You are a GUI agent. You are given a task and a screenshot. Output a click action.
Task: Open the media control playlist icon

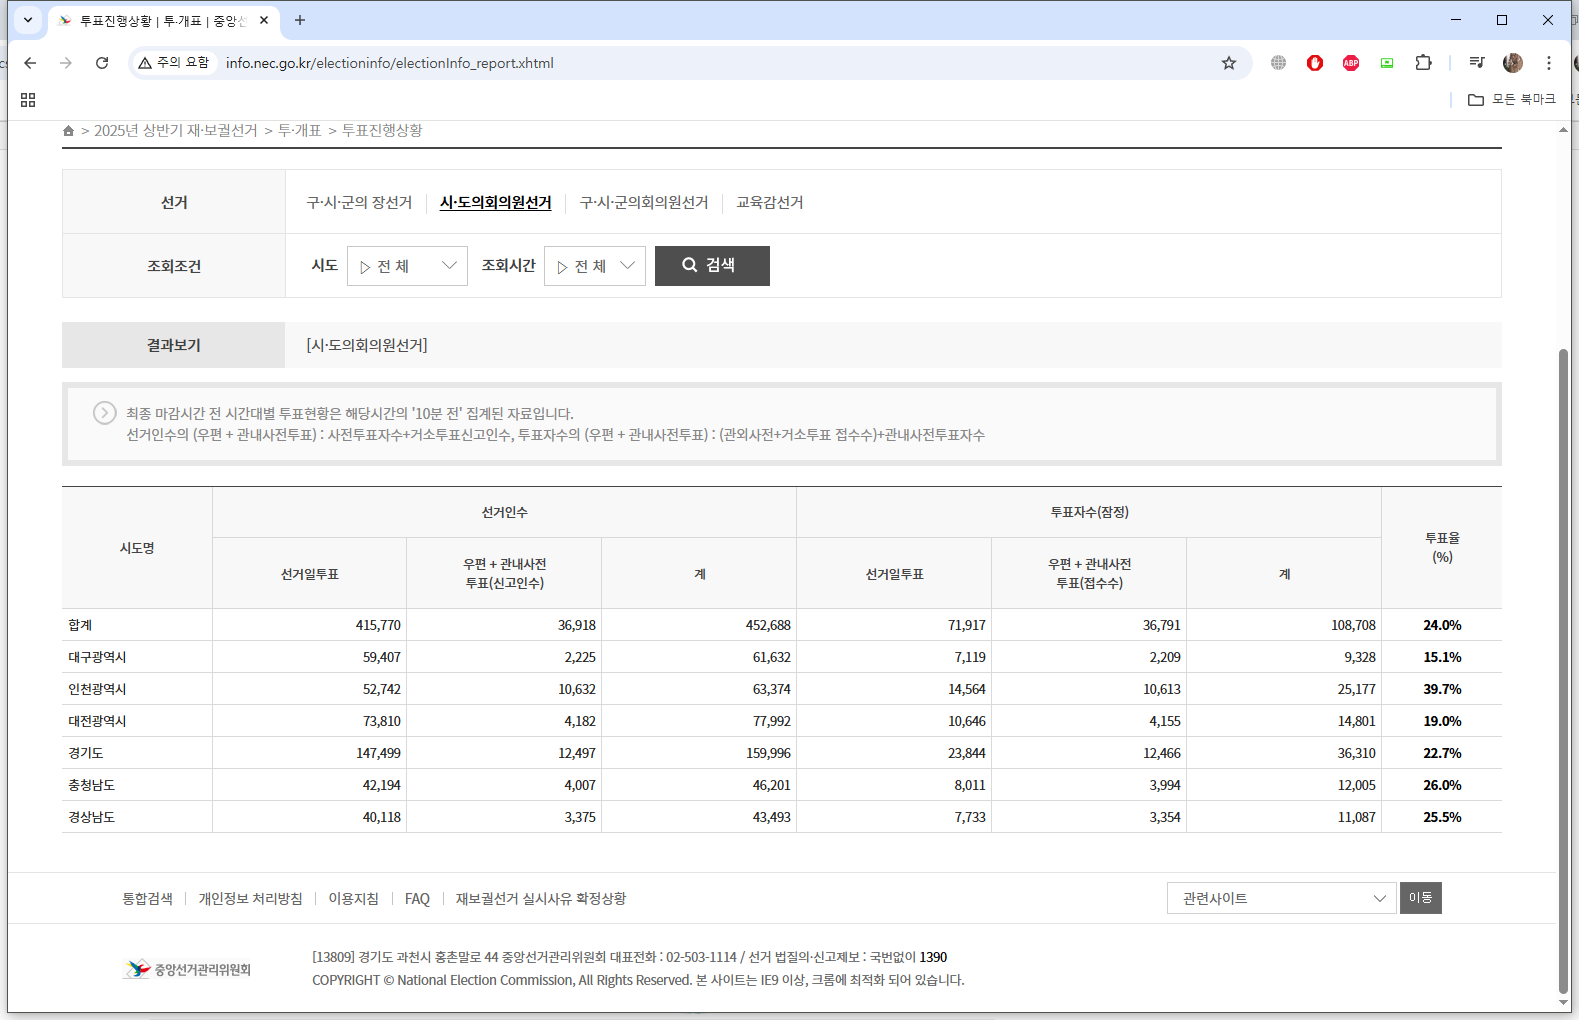click(x=1477, y=63)
